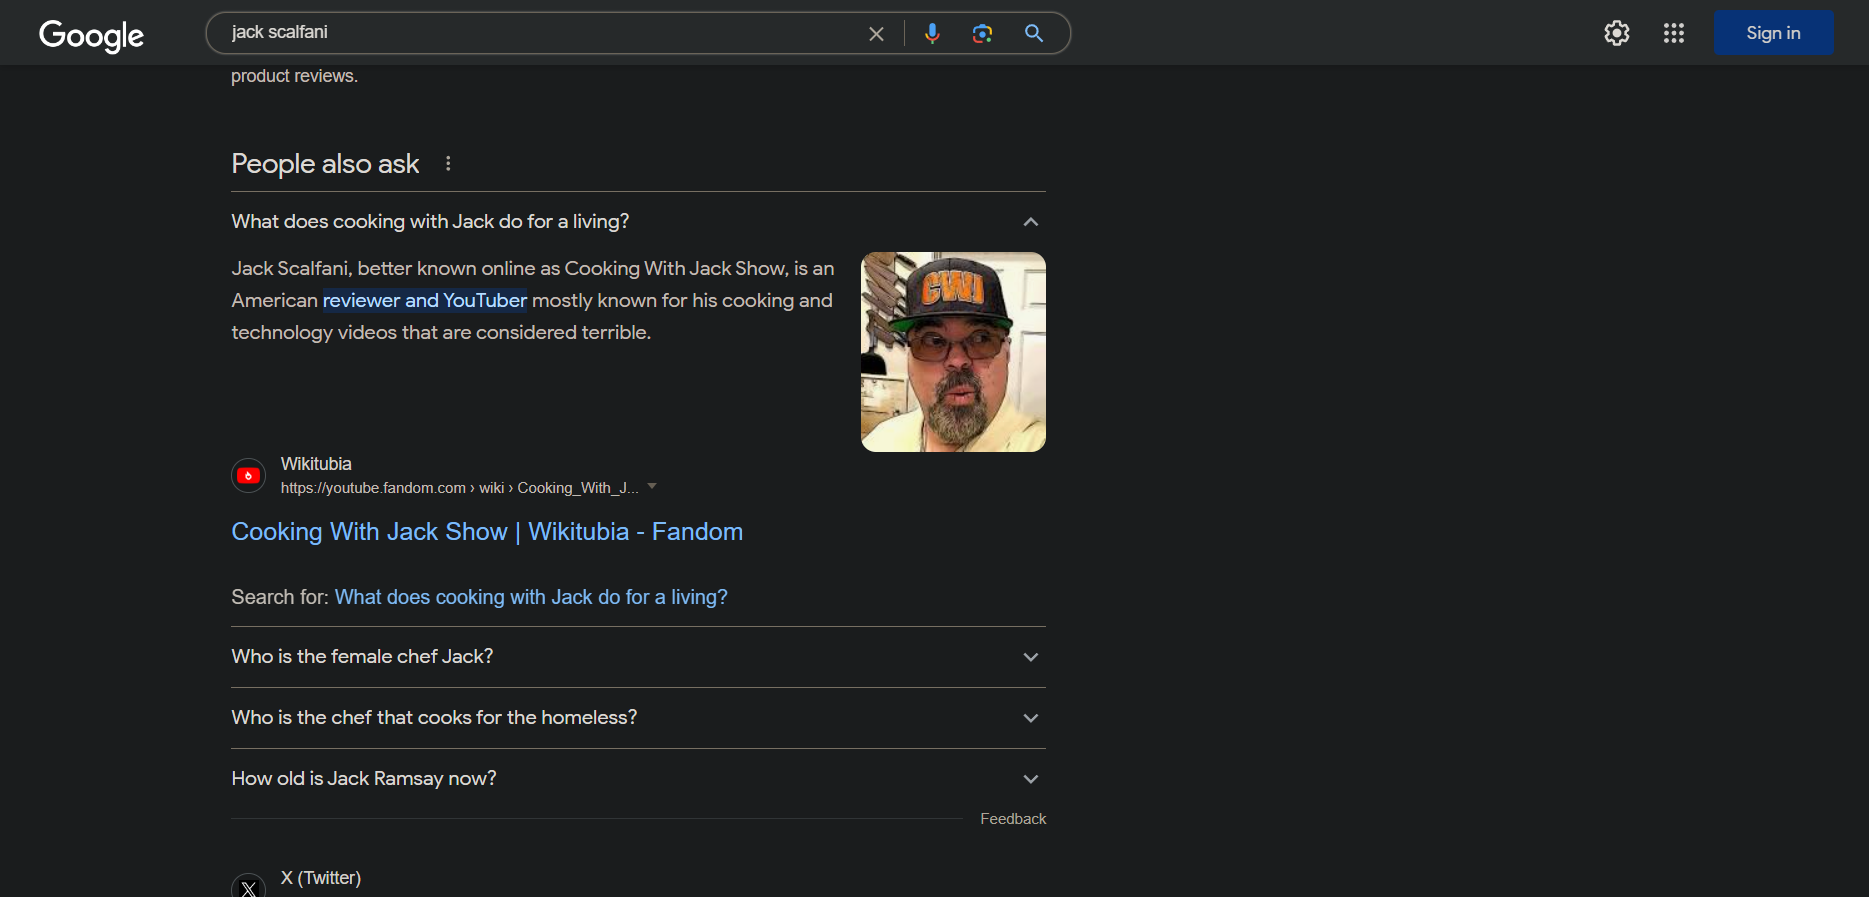Open quick settings gear icon
The image size is (1869, 897).
coord(1617,33)
